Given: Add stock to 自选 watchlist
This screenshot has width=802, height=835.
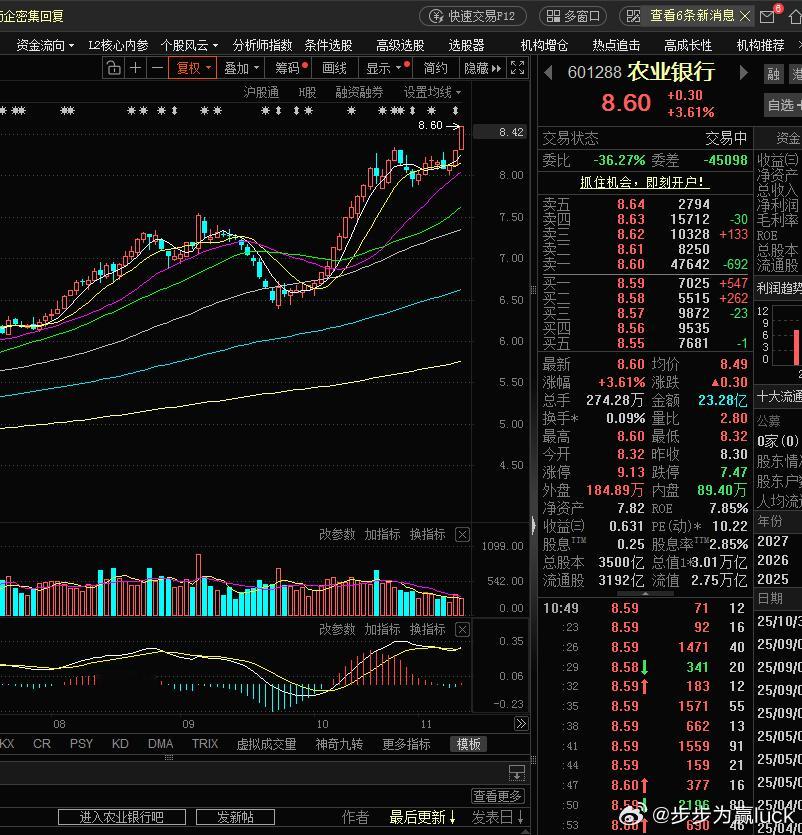Looking at the screenshot, I should (x=783, y=105).
